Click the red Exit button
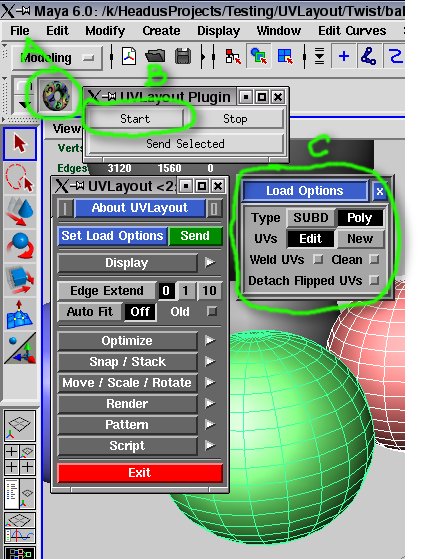 140,473
